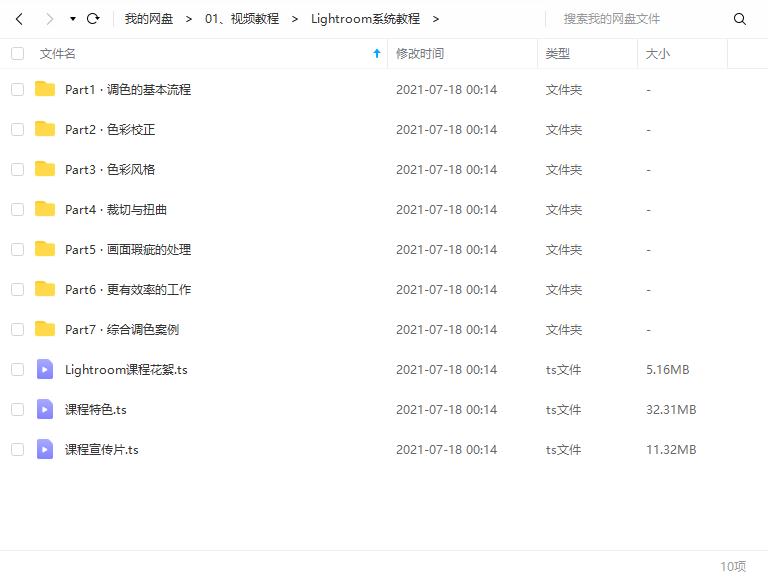Sort the list by the 大小 column header
The height and width of the screenshot is (584, 768).
(657, 53)
